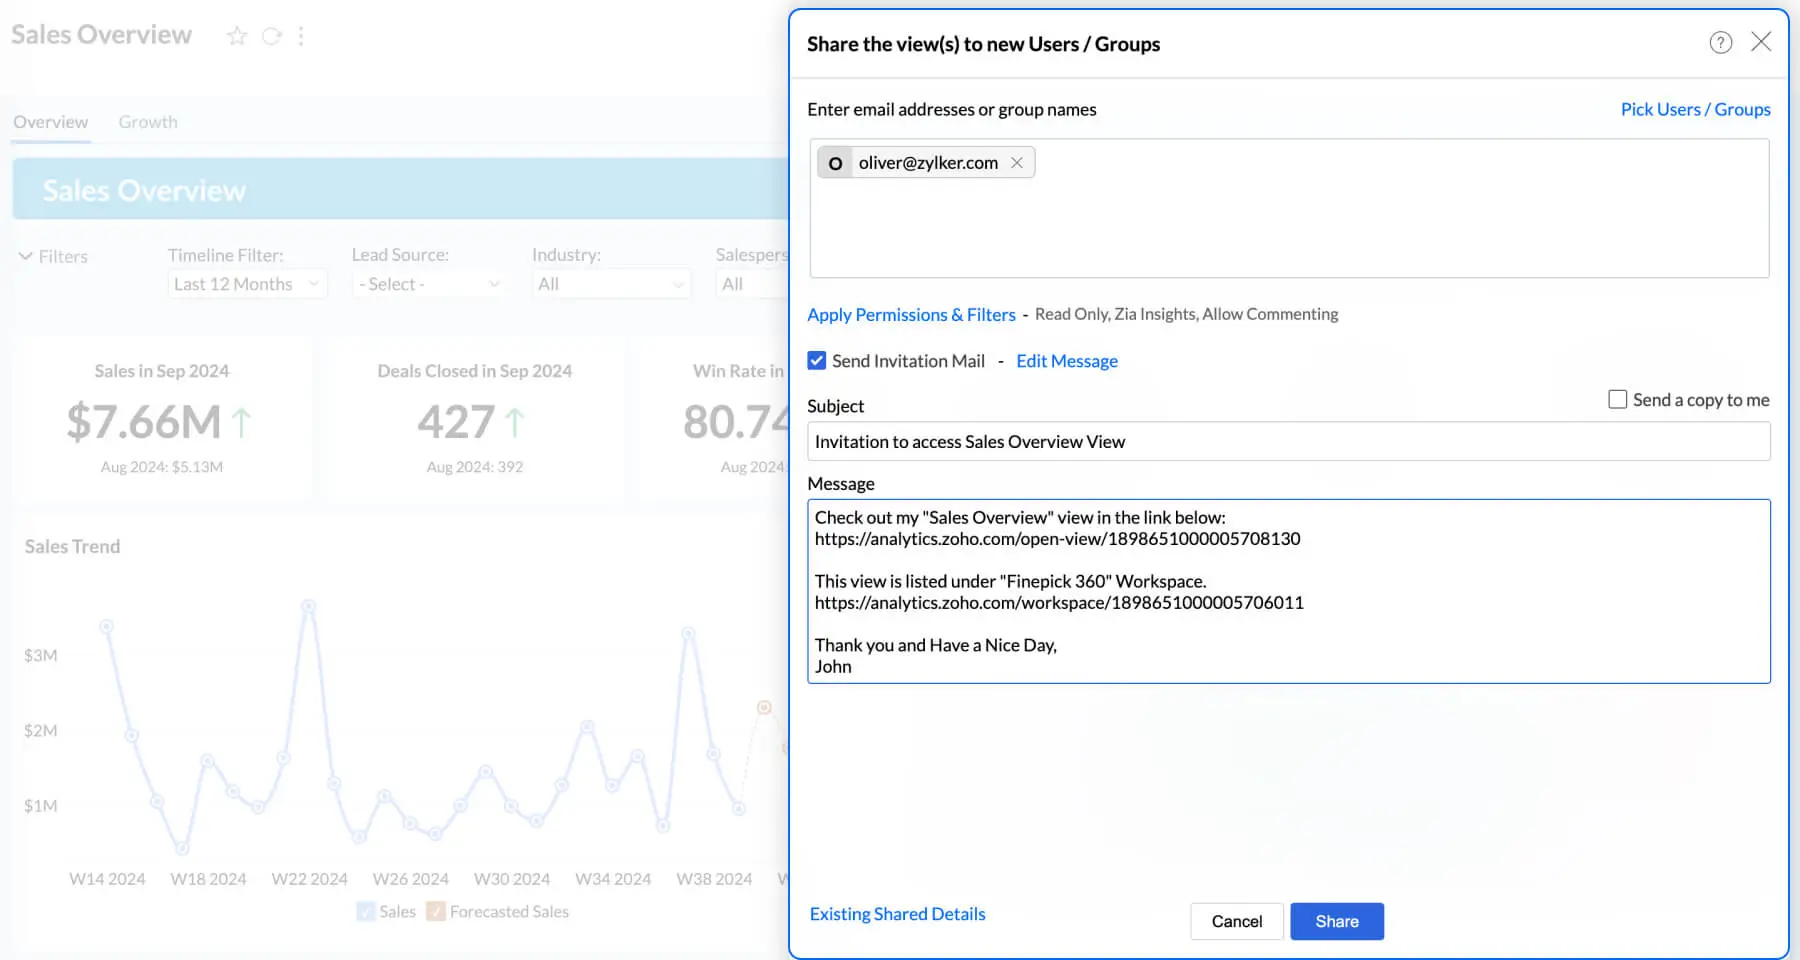Enable Send a copy to me
This screenshot has height=960, width=1800.
(x=1617, y=399)
